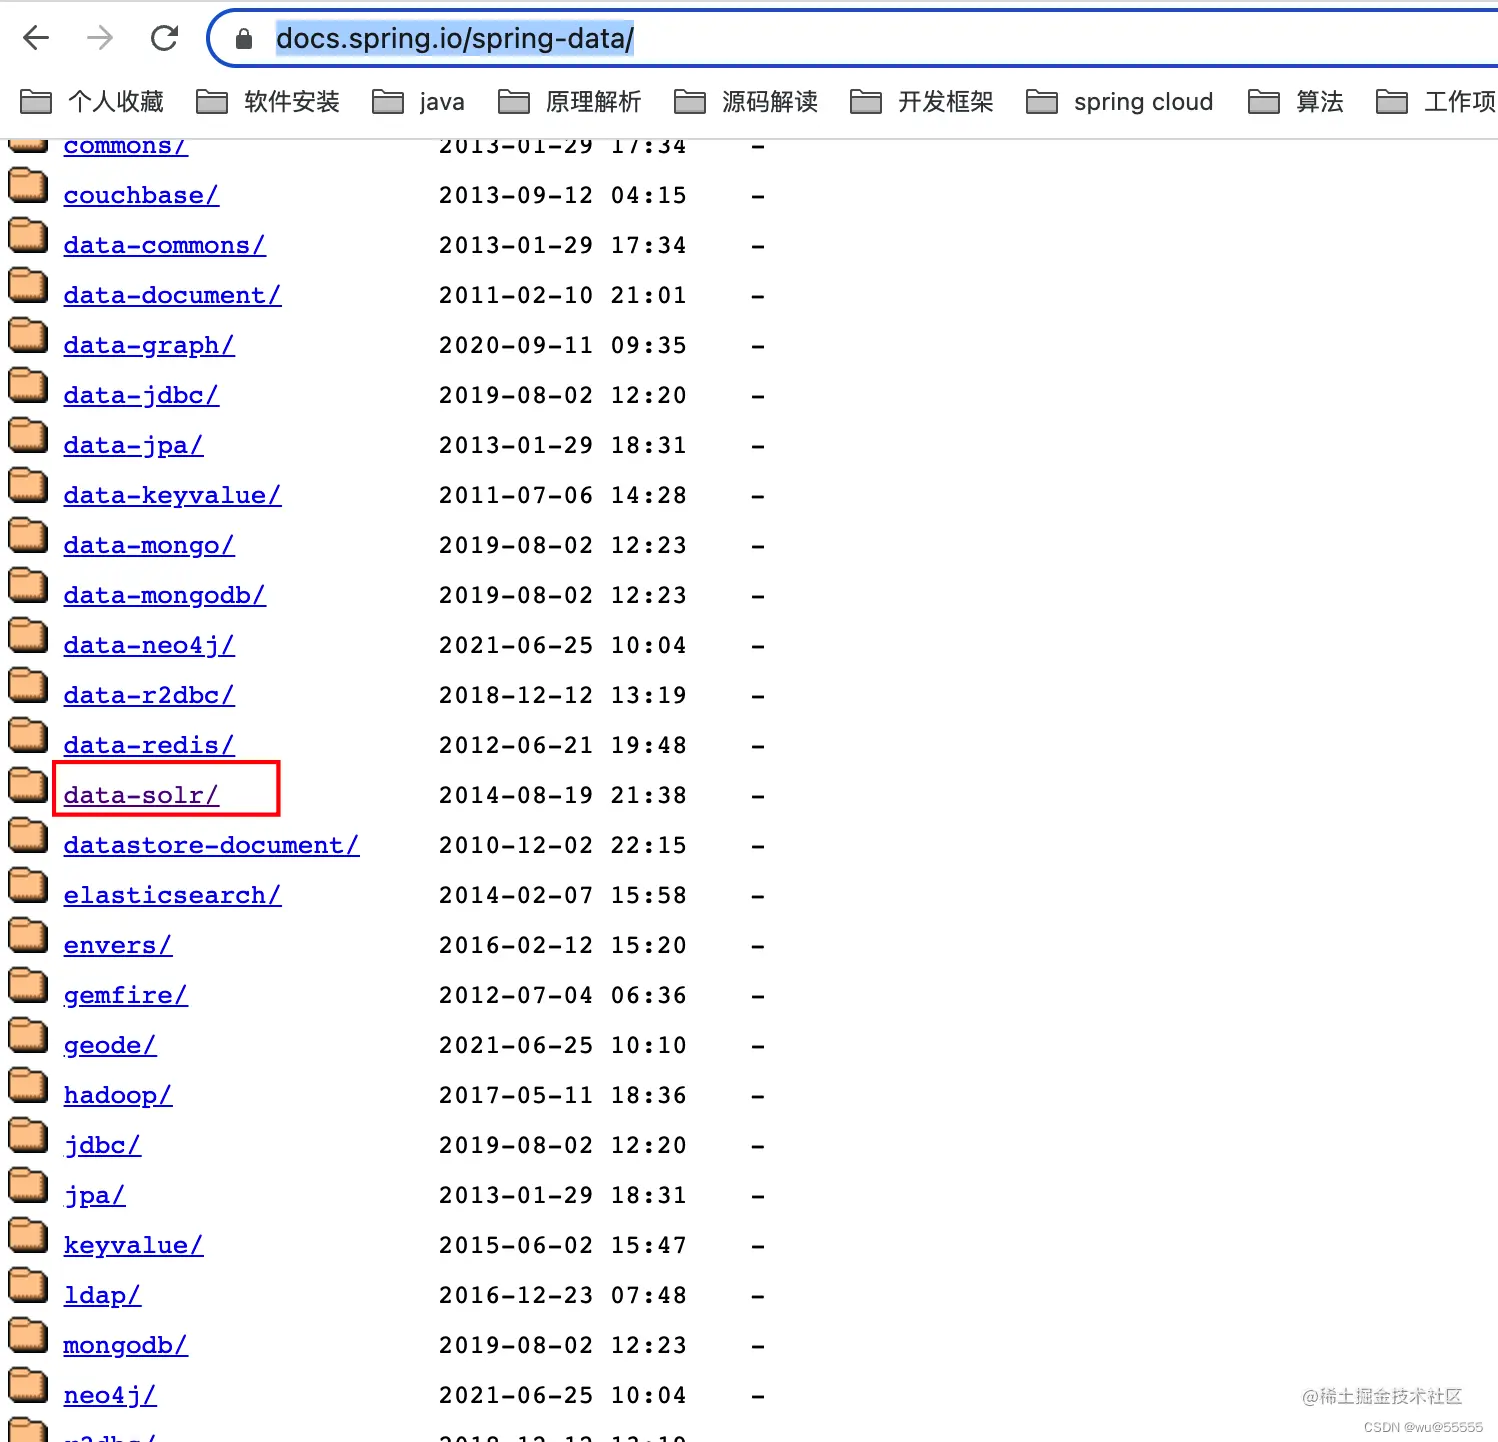Open the spring cloud bookmark folder

(x=1120, y=102)
